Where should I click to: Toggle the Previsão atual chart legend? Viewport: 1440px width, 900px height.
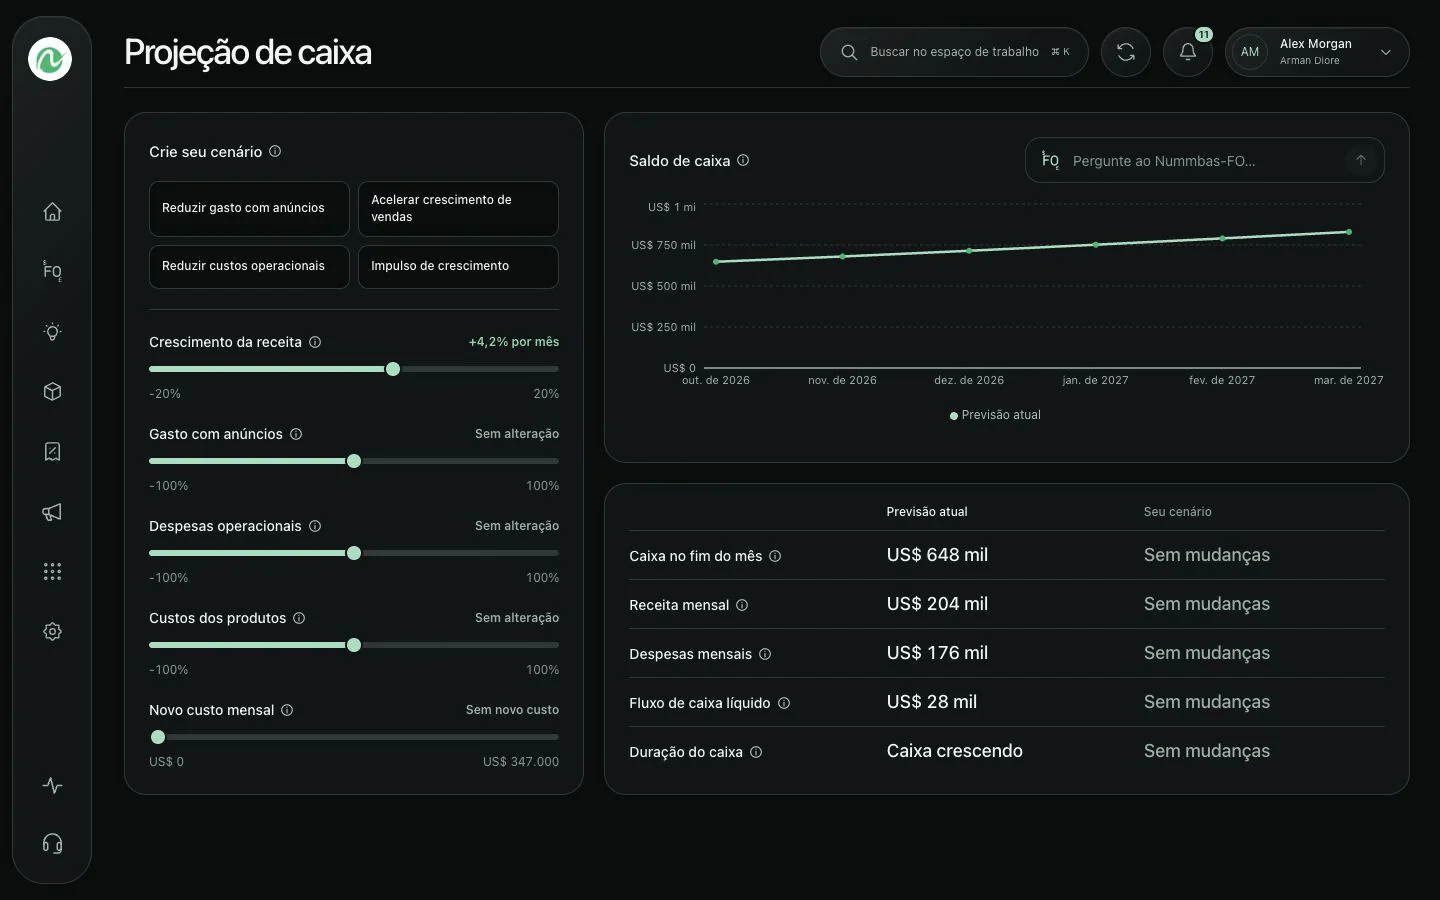[x=995, y=415]
